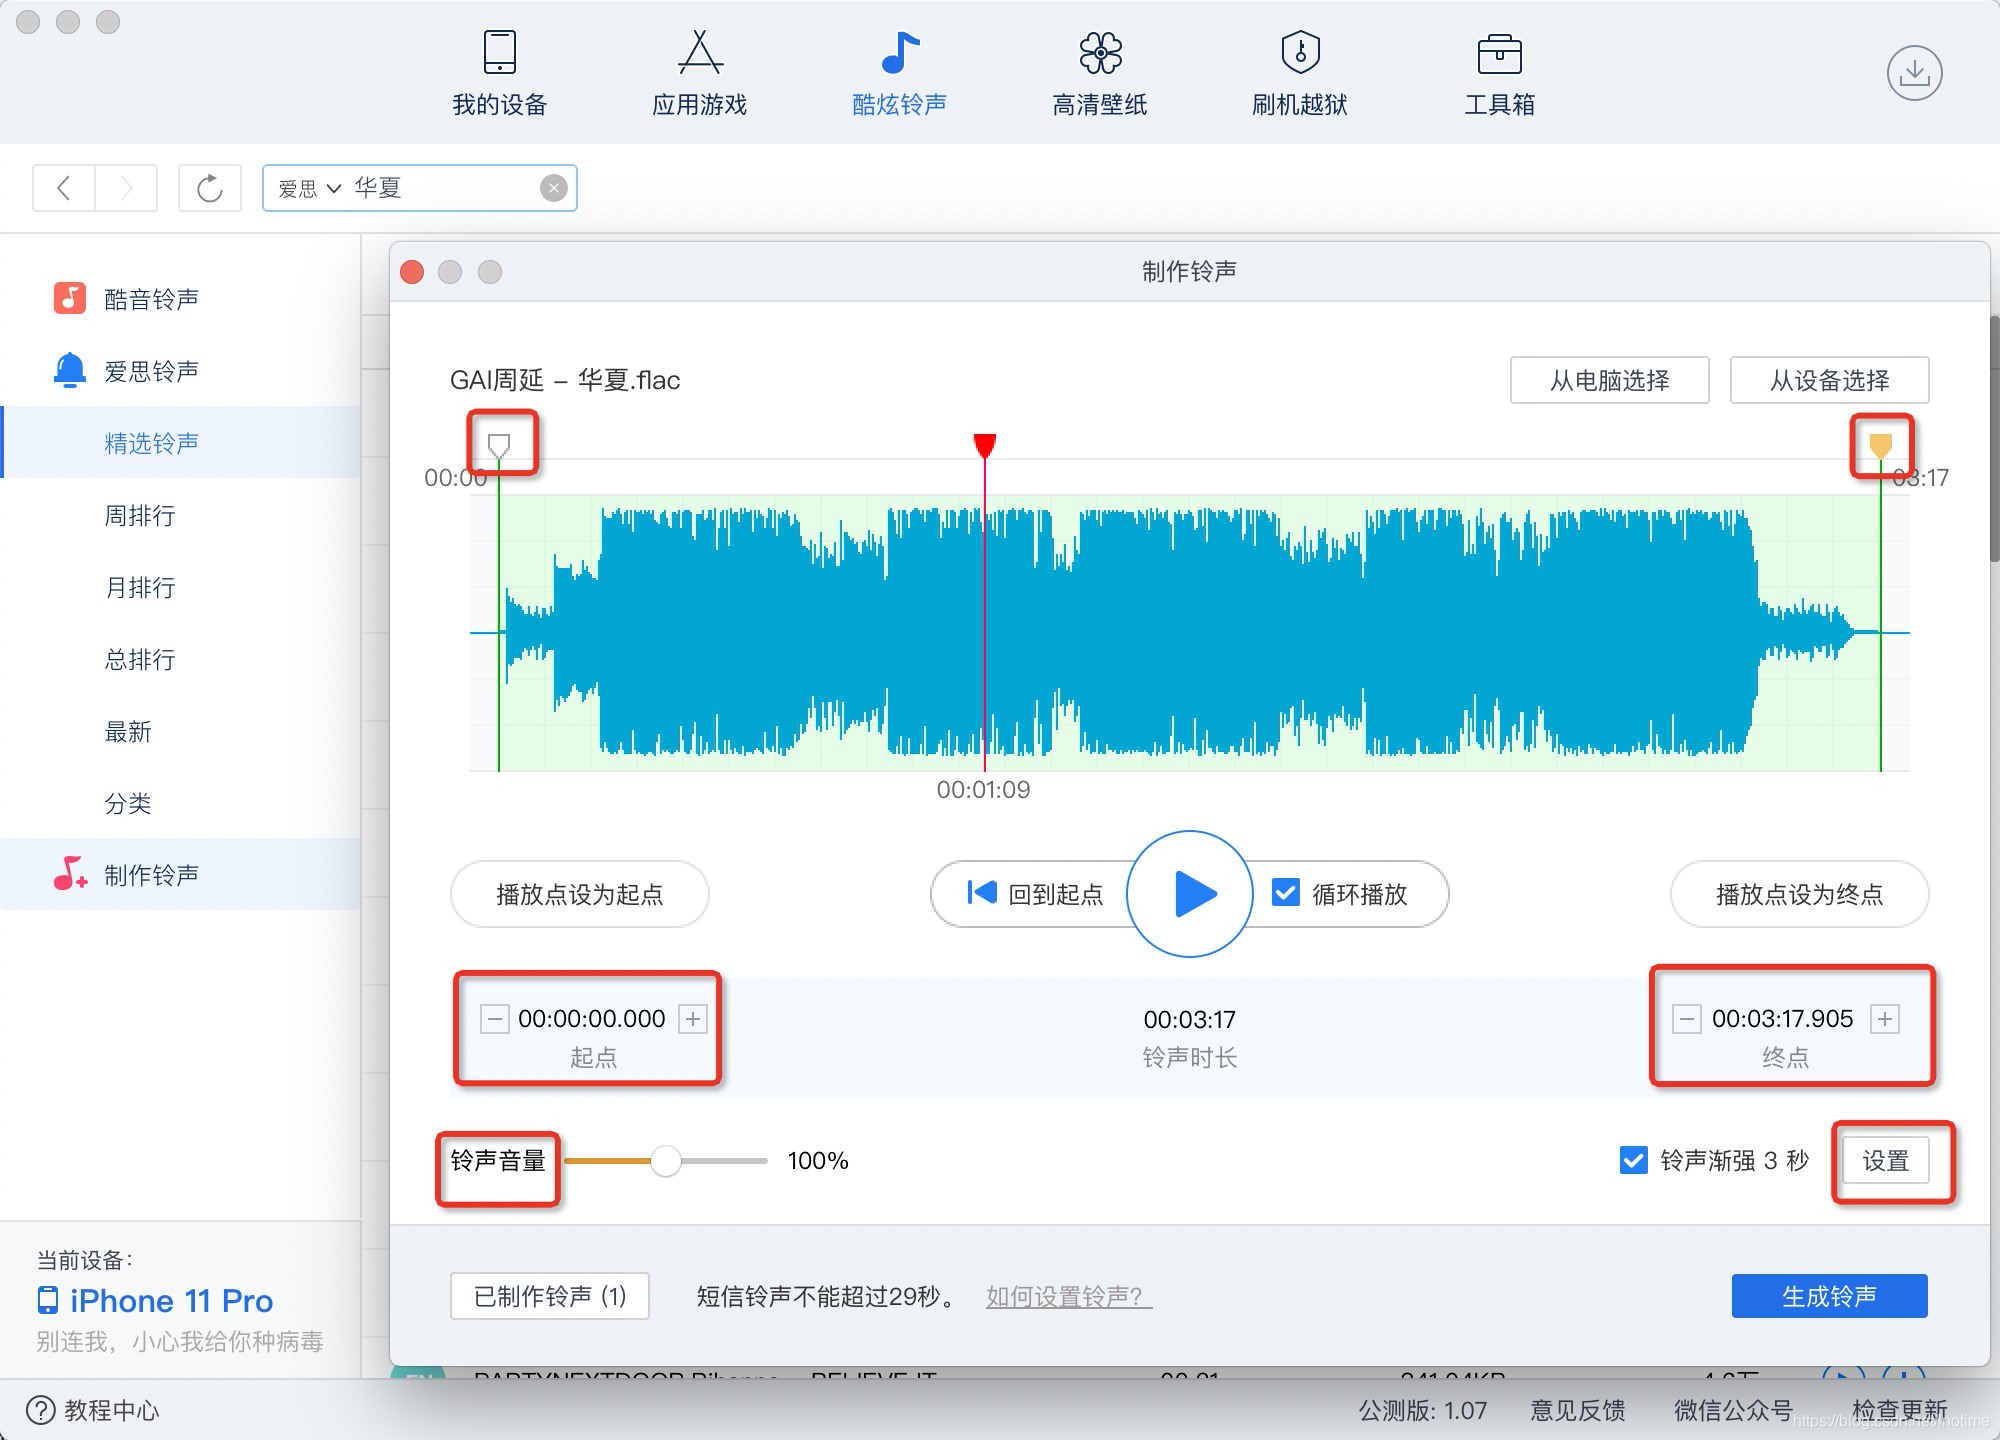Clear the search field text
This screenshot has height=1440, width=2000.
[x=553, y=188]
